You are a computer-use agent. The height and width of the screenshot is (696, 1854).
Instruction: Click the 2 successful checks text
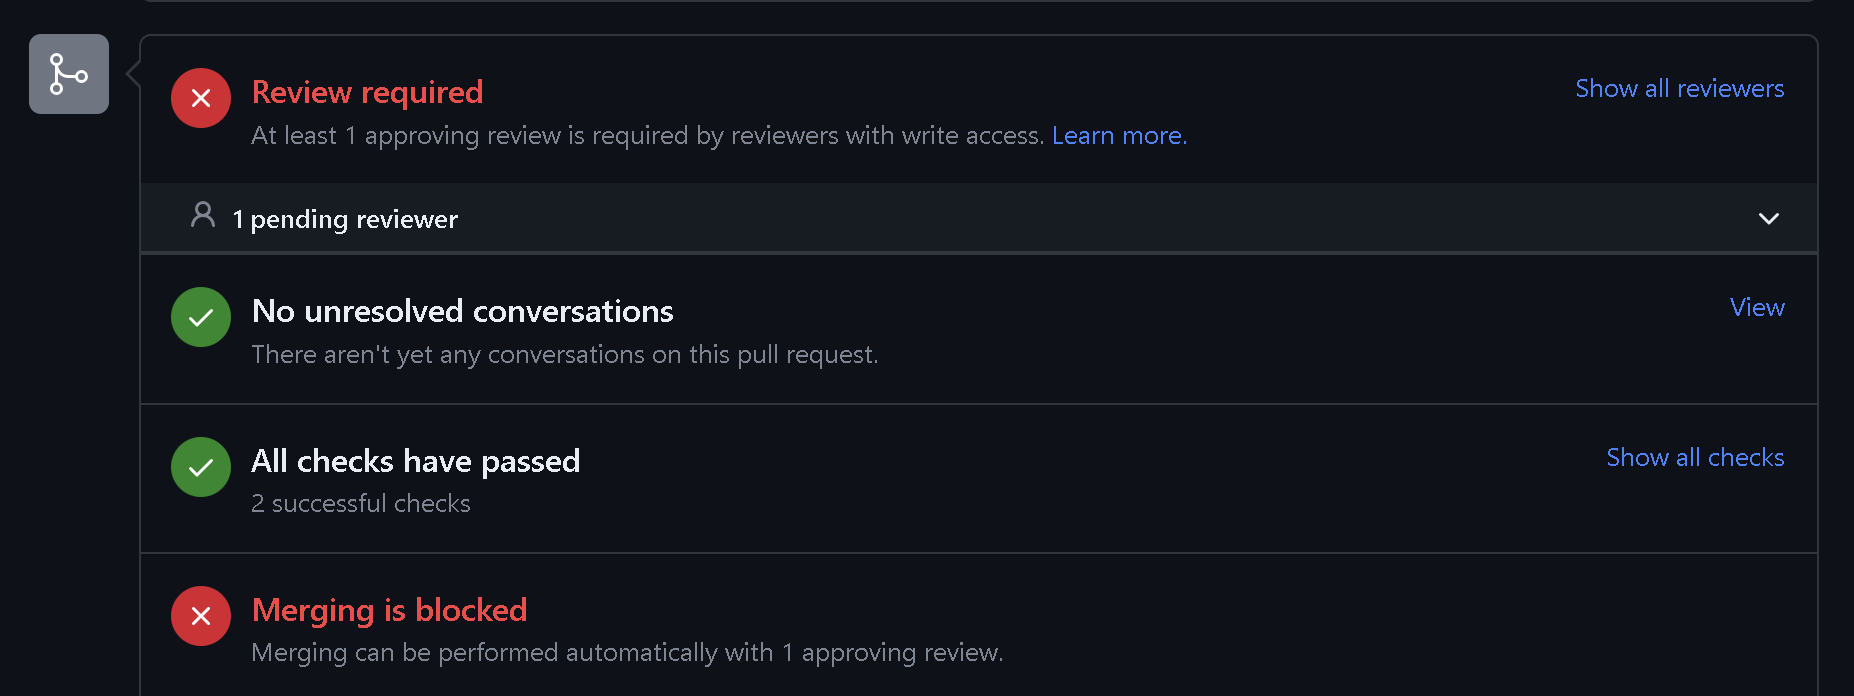pyautogui.click(x=360, y=503)
